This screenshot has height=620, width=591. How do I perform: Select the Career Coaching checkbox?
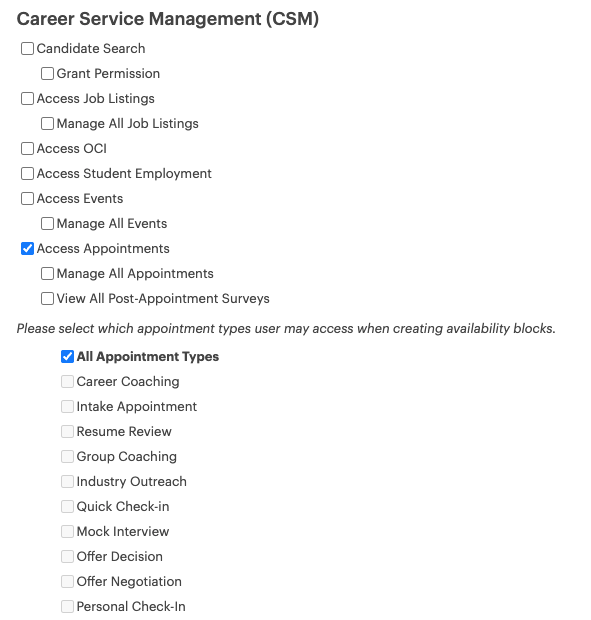[x=67, y=382]
